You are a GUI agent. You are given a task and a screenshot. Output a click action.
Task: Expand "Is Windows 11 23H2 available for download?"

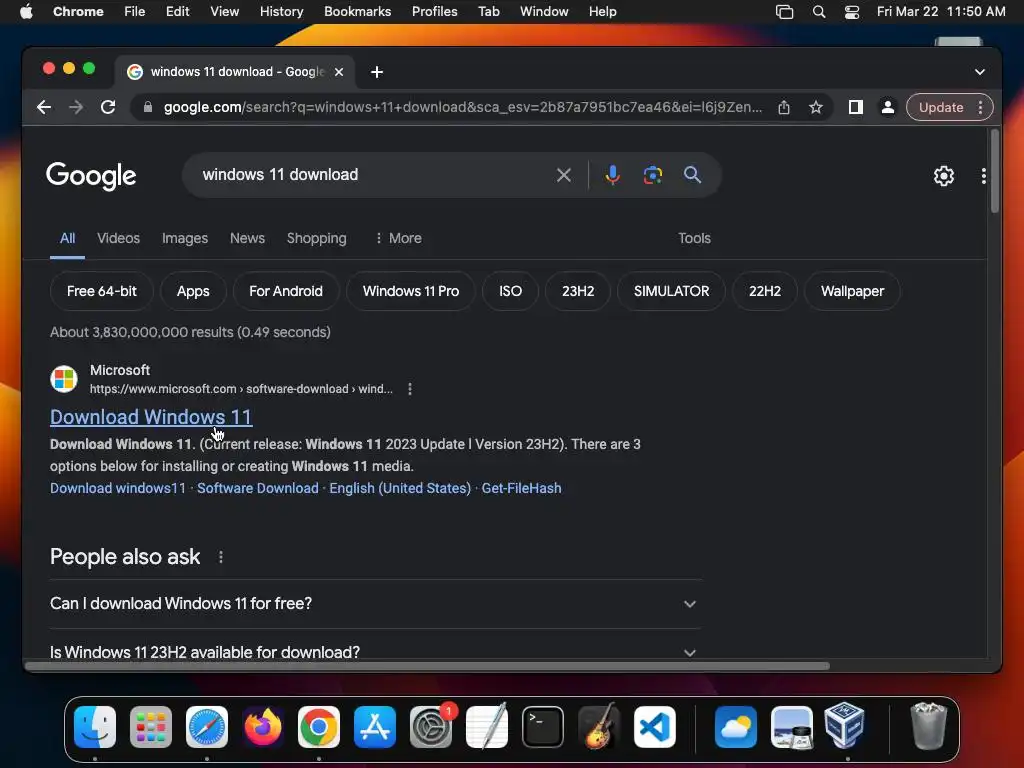[x=376, y=652]
